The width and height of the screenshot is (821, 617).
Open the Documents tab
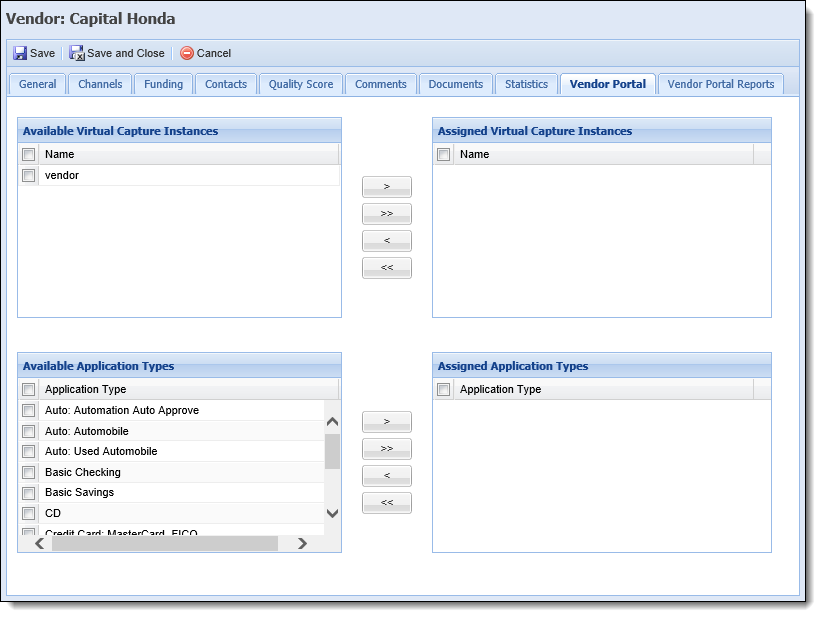point(456,84)
